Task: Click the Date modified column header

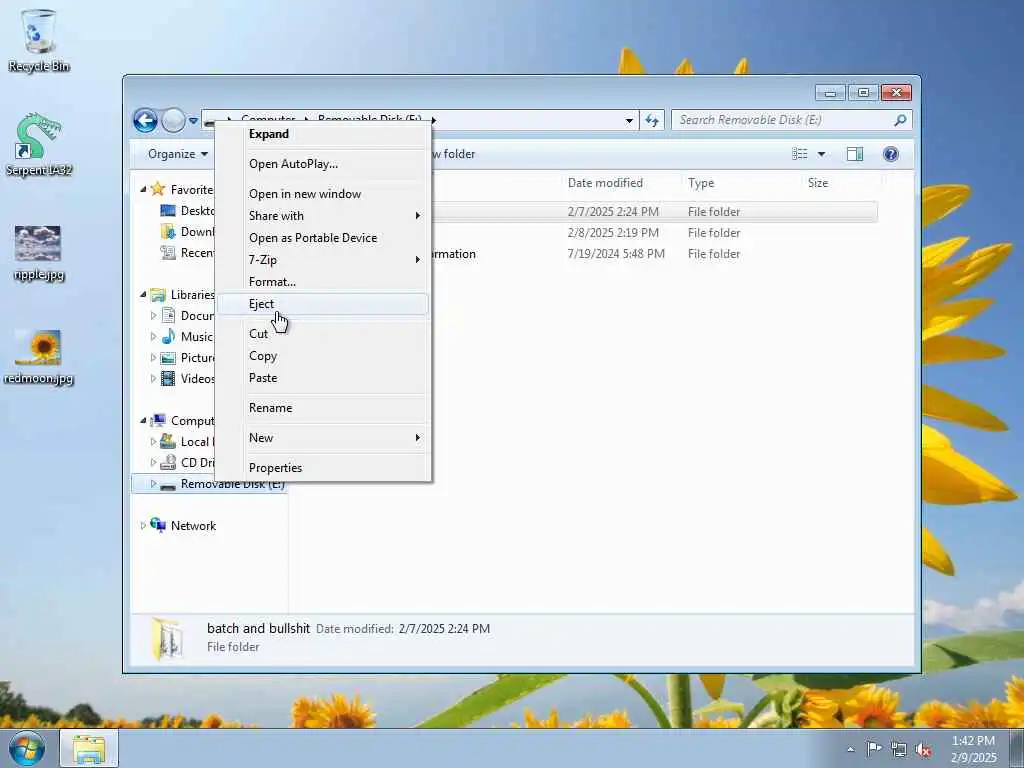Action: (x=605, y=183)
